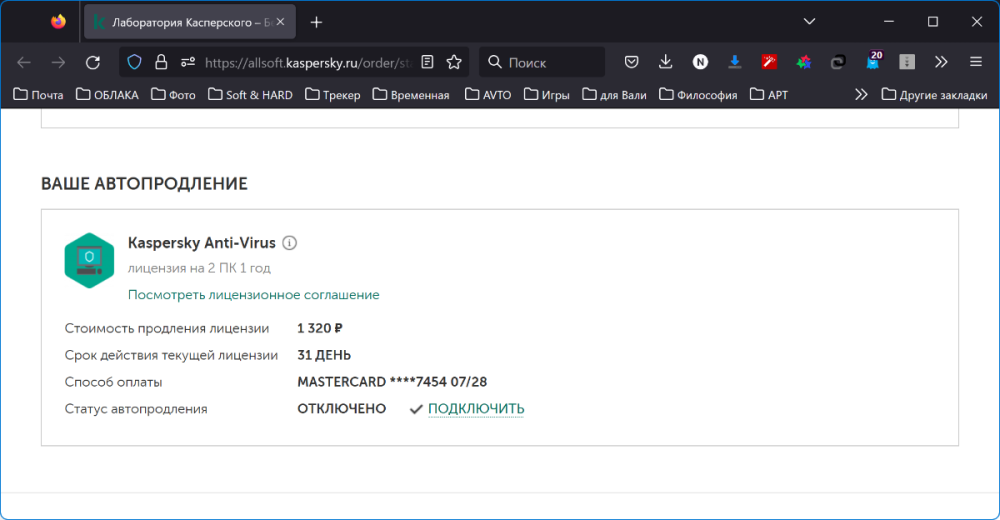Open the Фото bookmarks folder
The image size is (1000, 520).
pyautogui.click(x=173, y=94)
